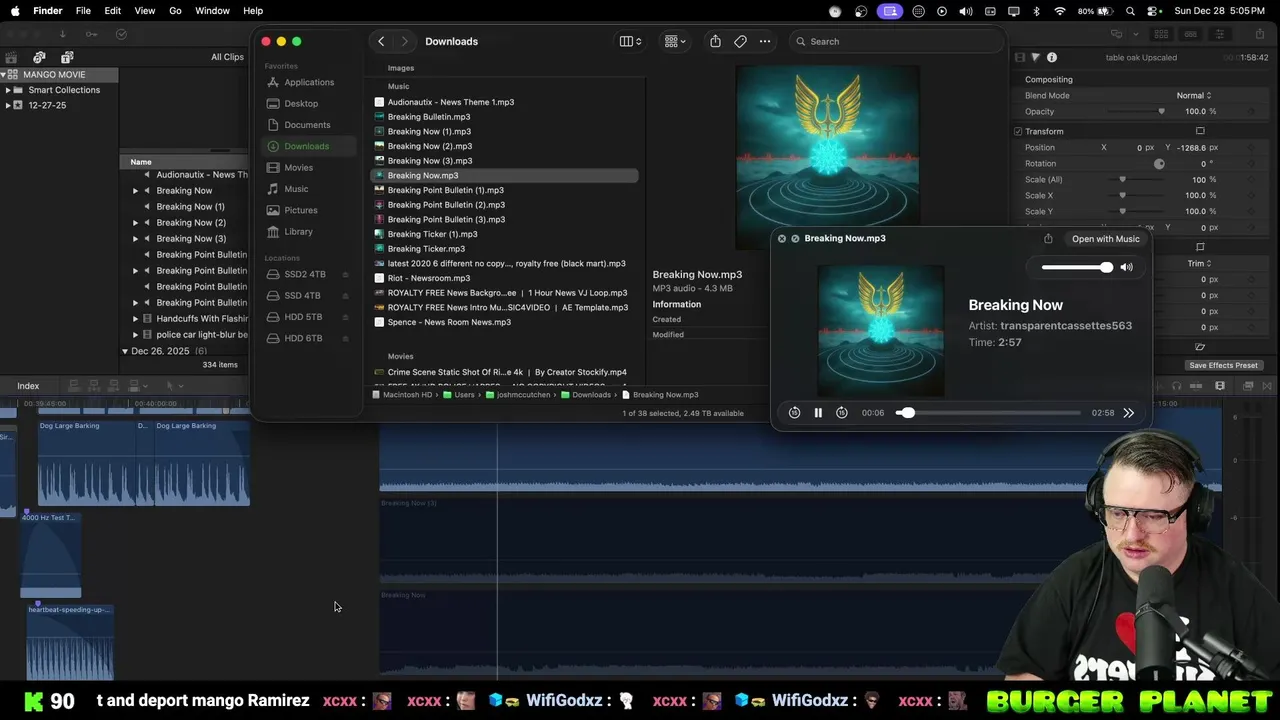Toggle the Transform checkbox in the inspector
This screenshot has width=1280, height=720.
coord(1018,131)
